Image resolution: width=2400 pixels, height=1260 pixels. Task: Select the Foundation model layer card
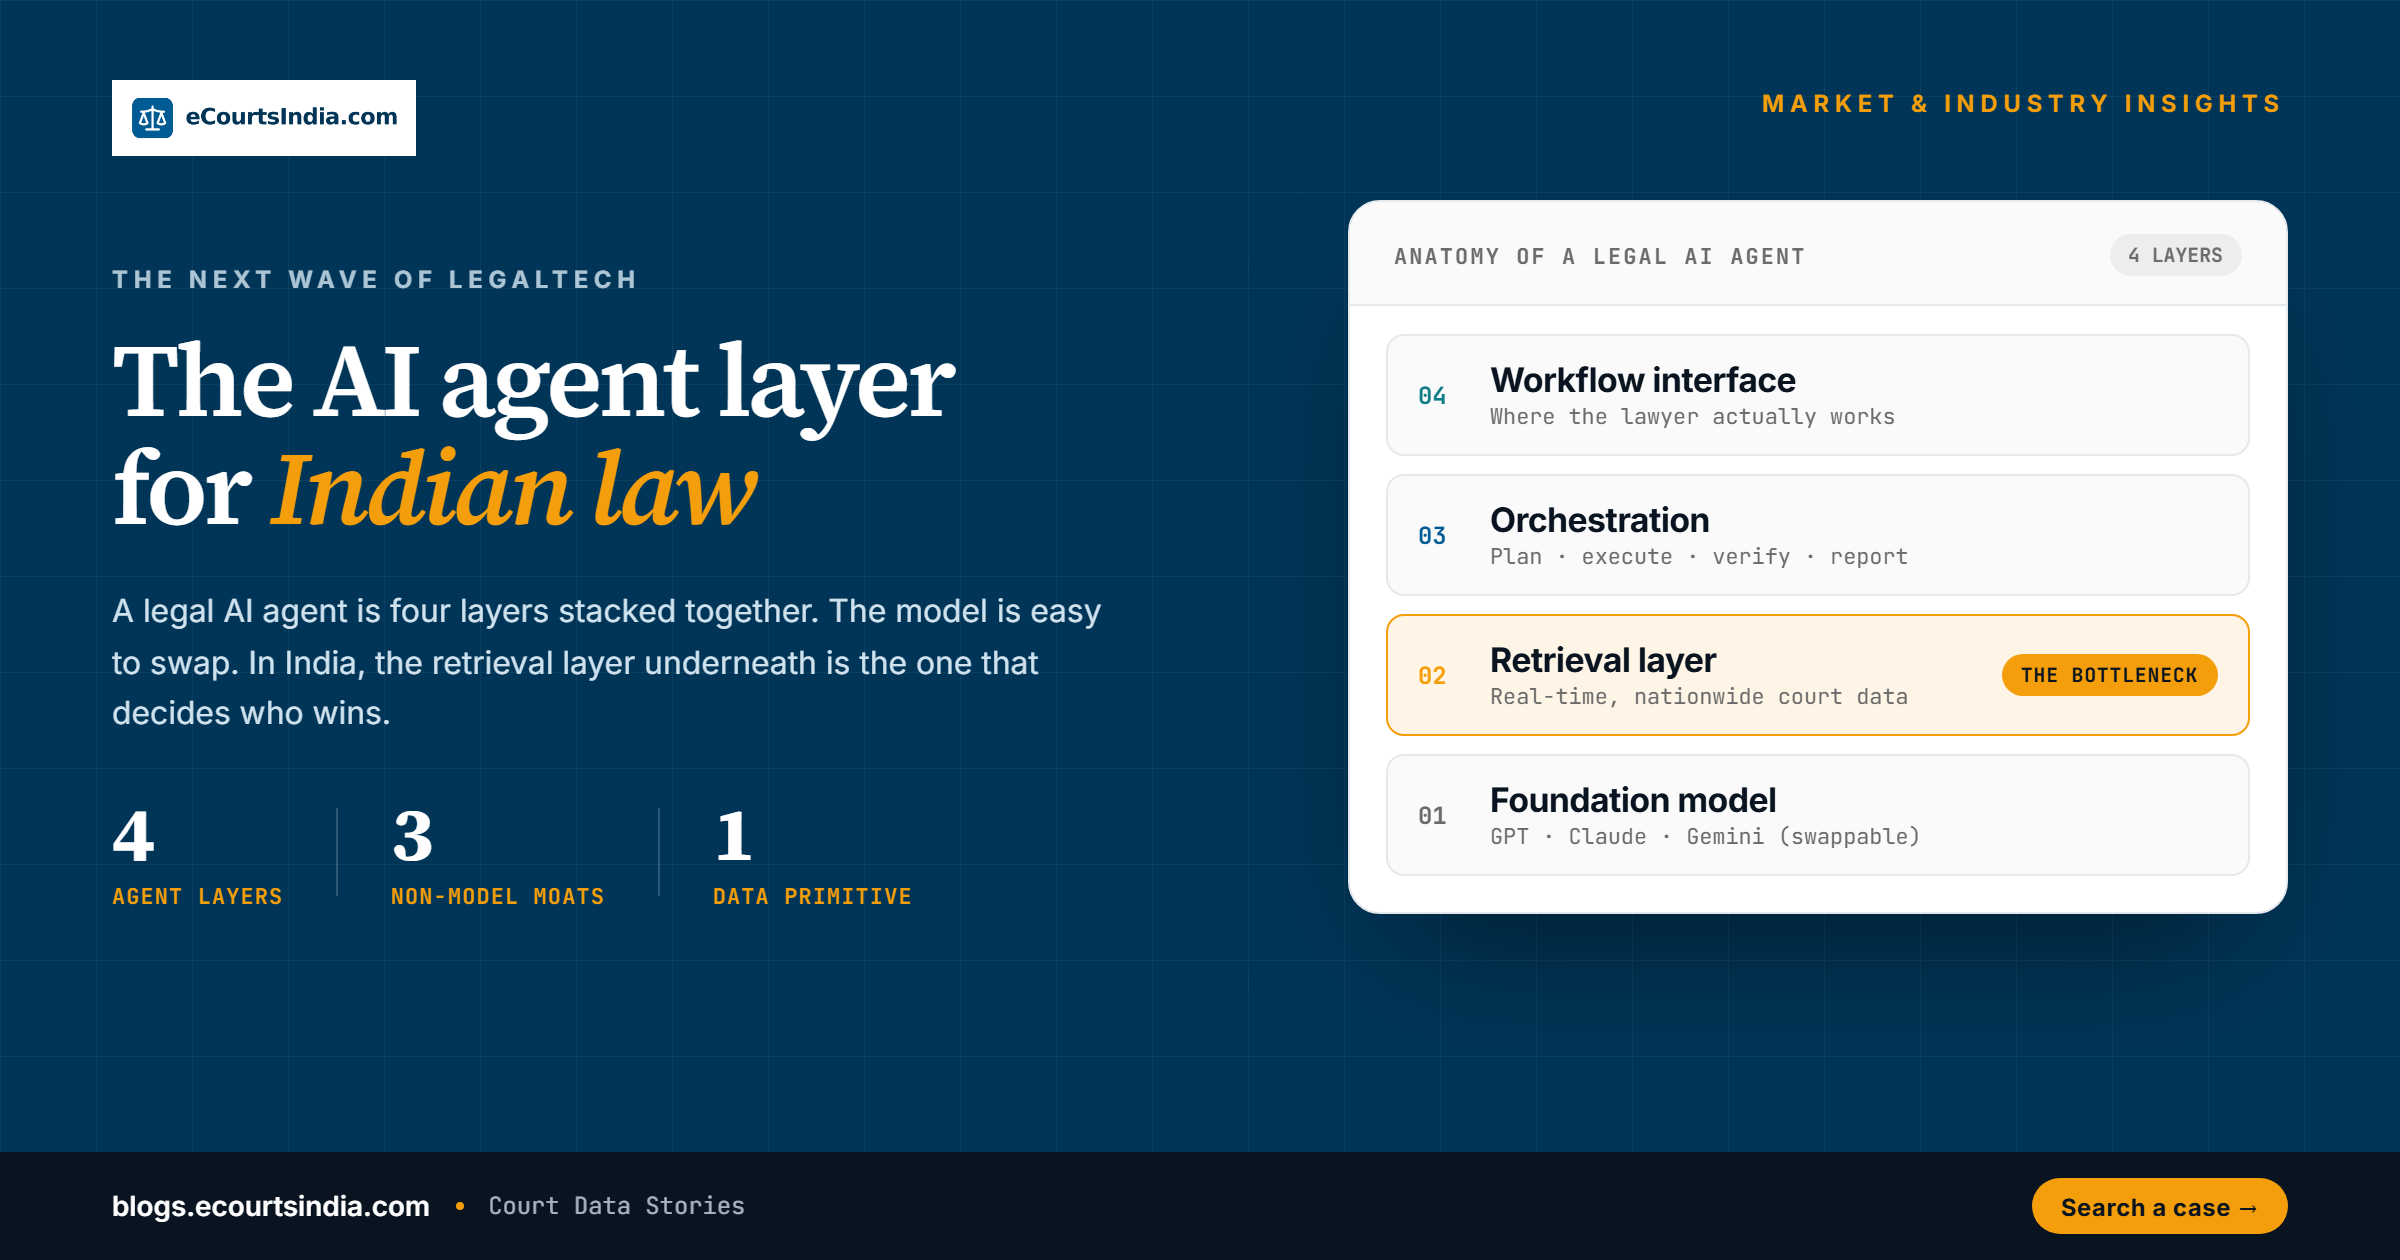tap(1817, 815)
